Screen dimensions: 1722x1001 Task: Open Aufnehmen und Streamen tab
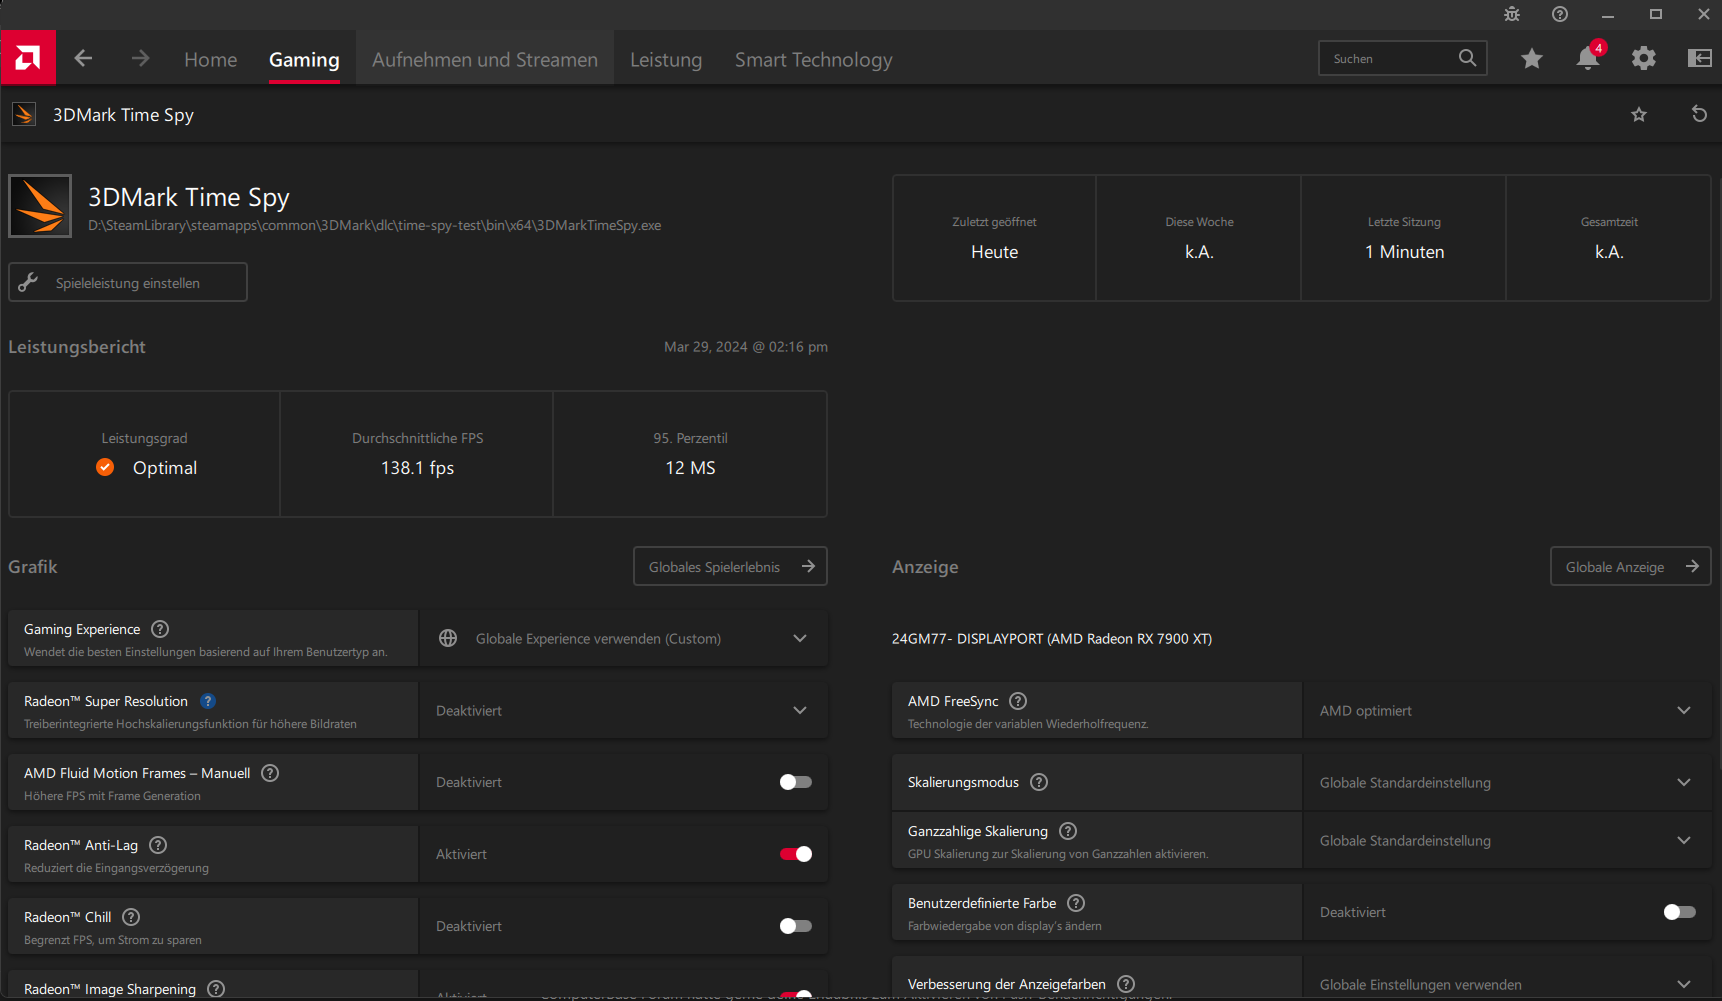(485, 60)
